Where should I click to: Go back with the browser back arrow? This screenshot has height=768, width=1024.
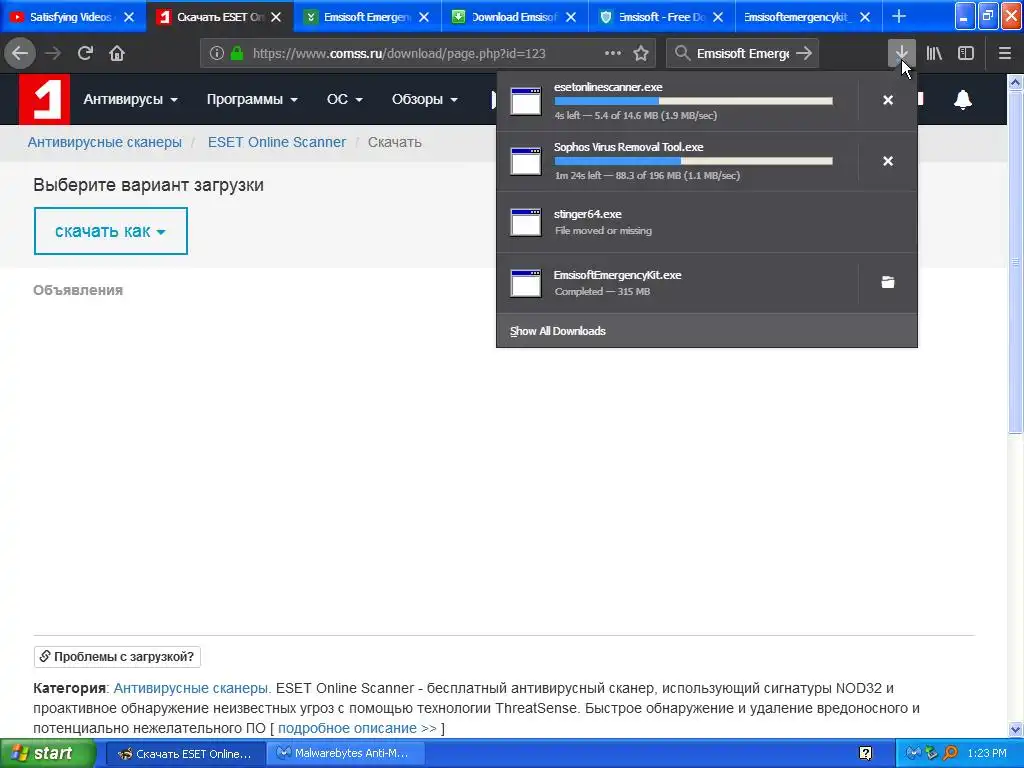pyautogui.click(x=20, y=53)
